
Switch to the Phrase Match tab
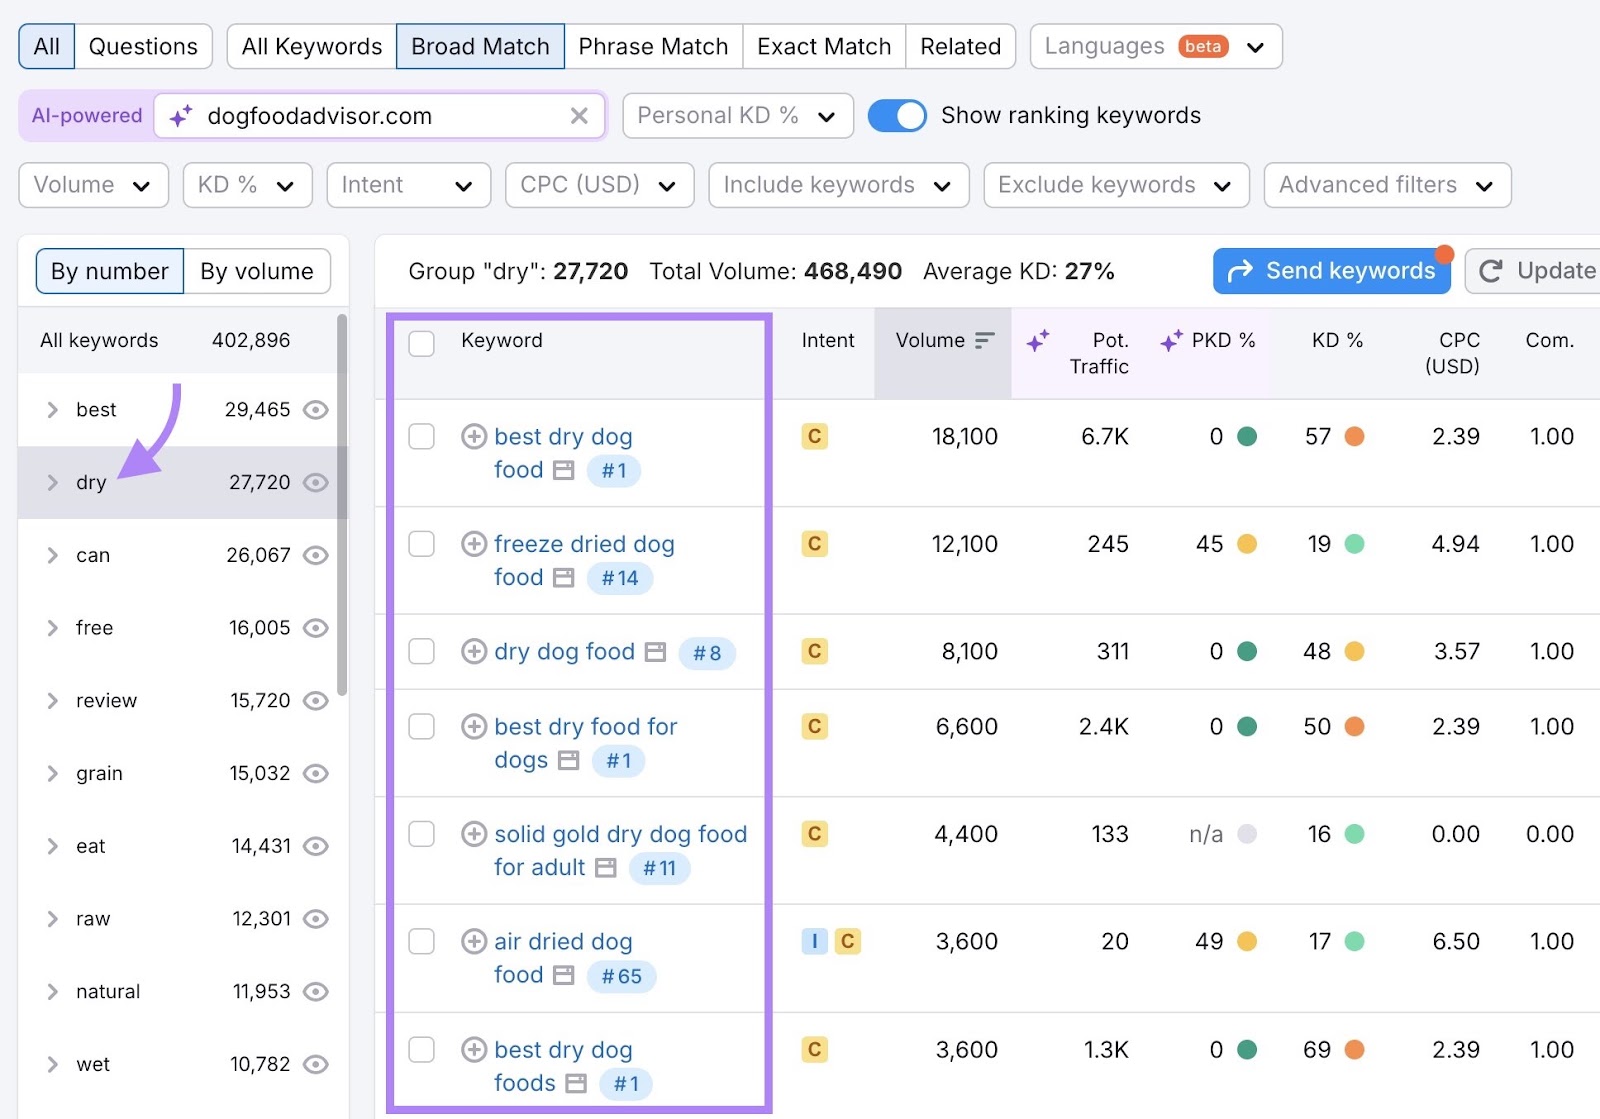pos(653,46)
